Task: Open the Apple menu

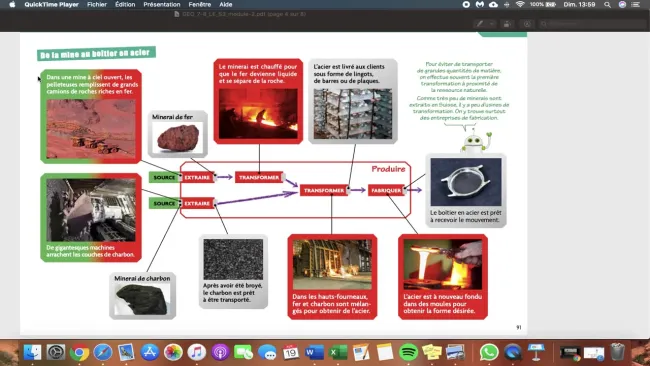Action: point(12,5)
